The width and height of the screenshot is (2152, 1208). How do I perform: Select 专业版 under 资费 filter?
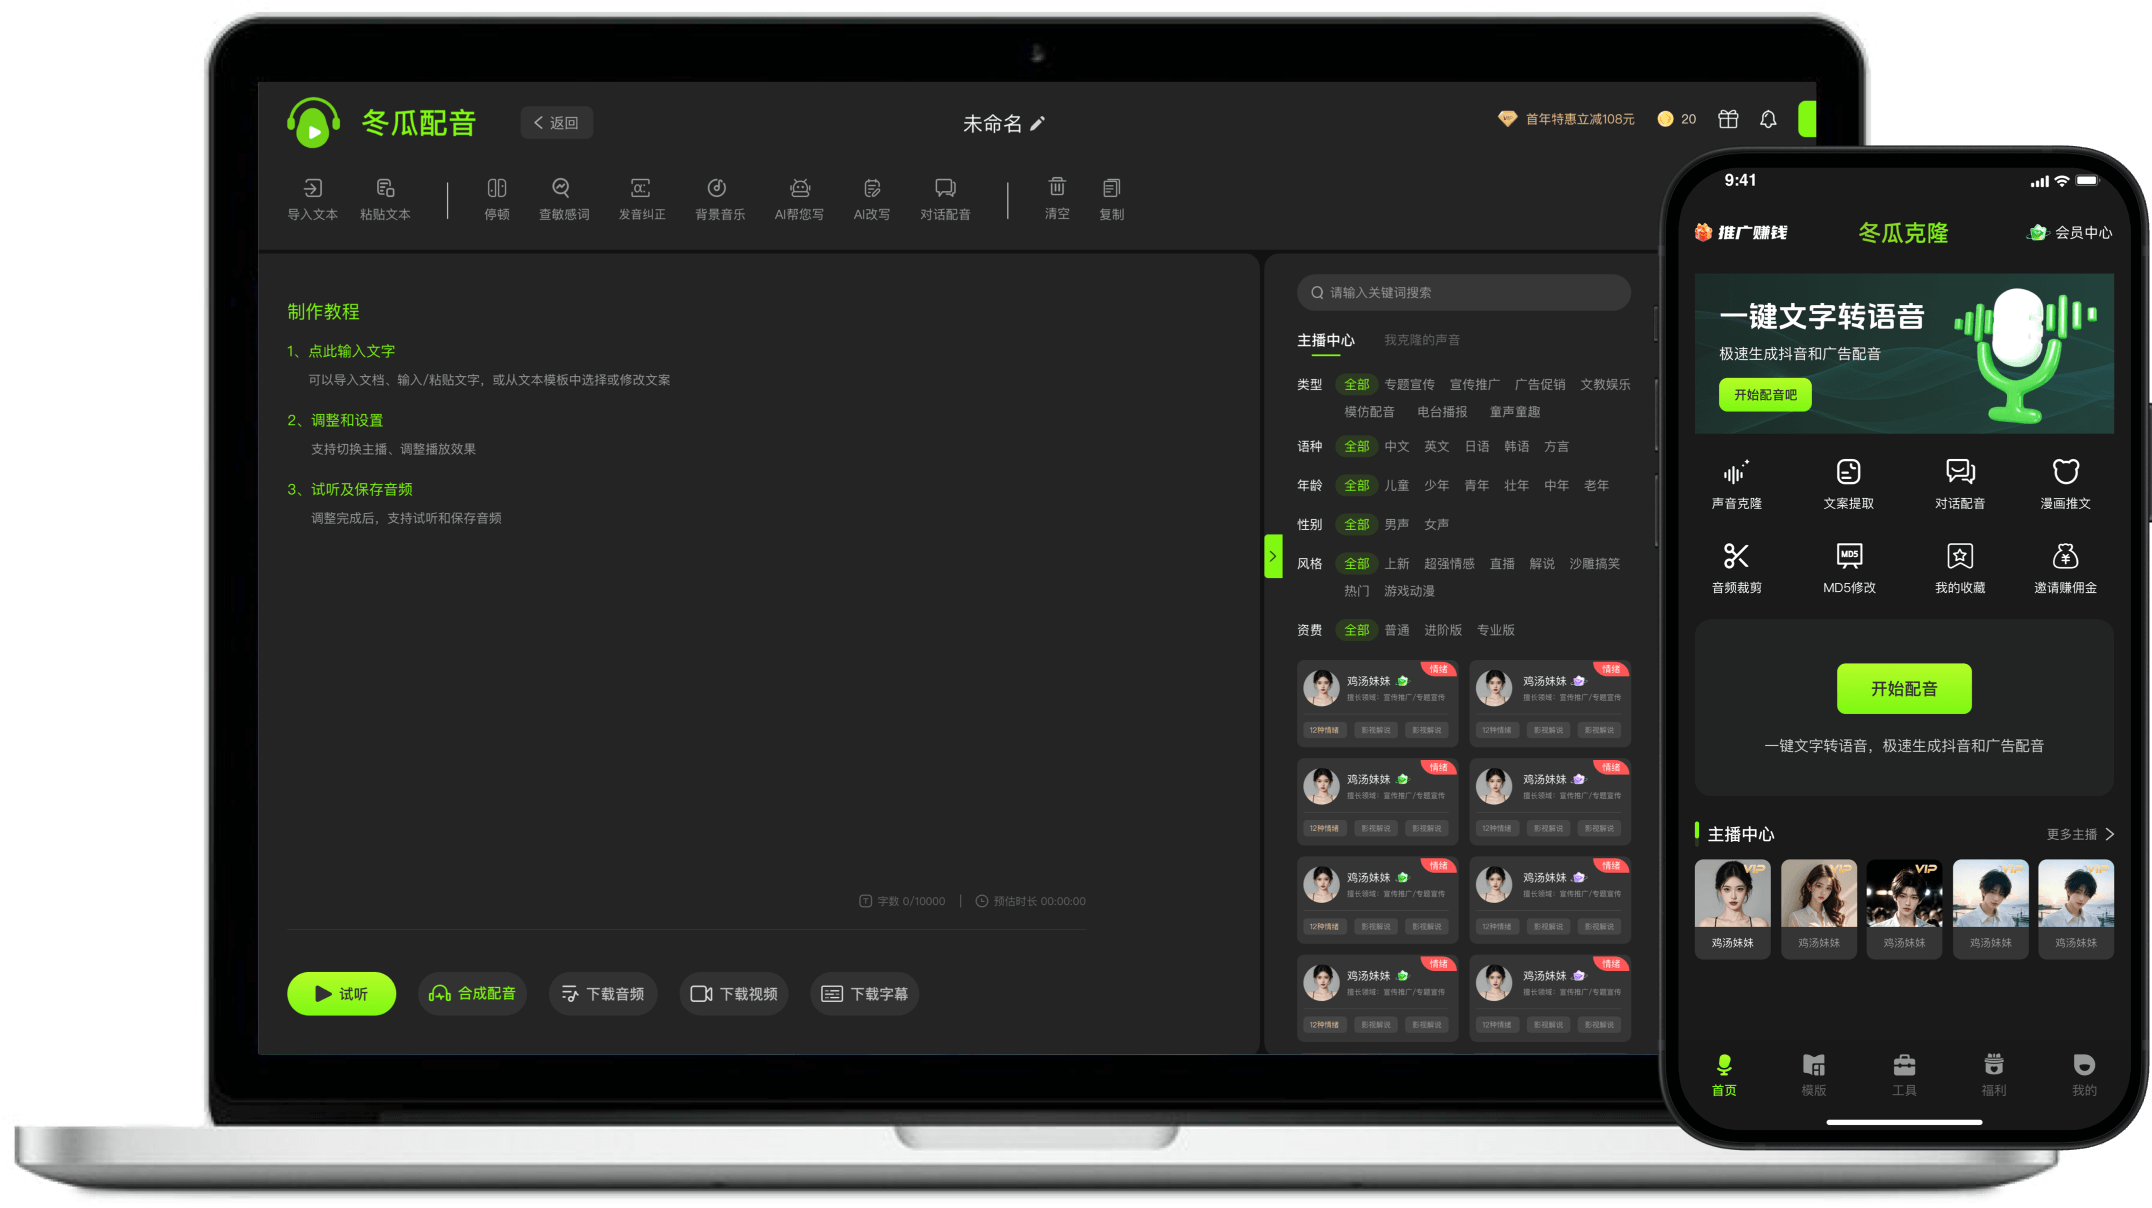pos(1495,630)
